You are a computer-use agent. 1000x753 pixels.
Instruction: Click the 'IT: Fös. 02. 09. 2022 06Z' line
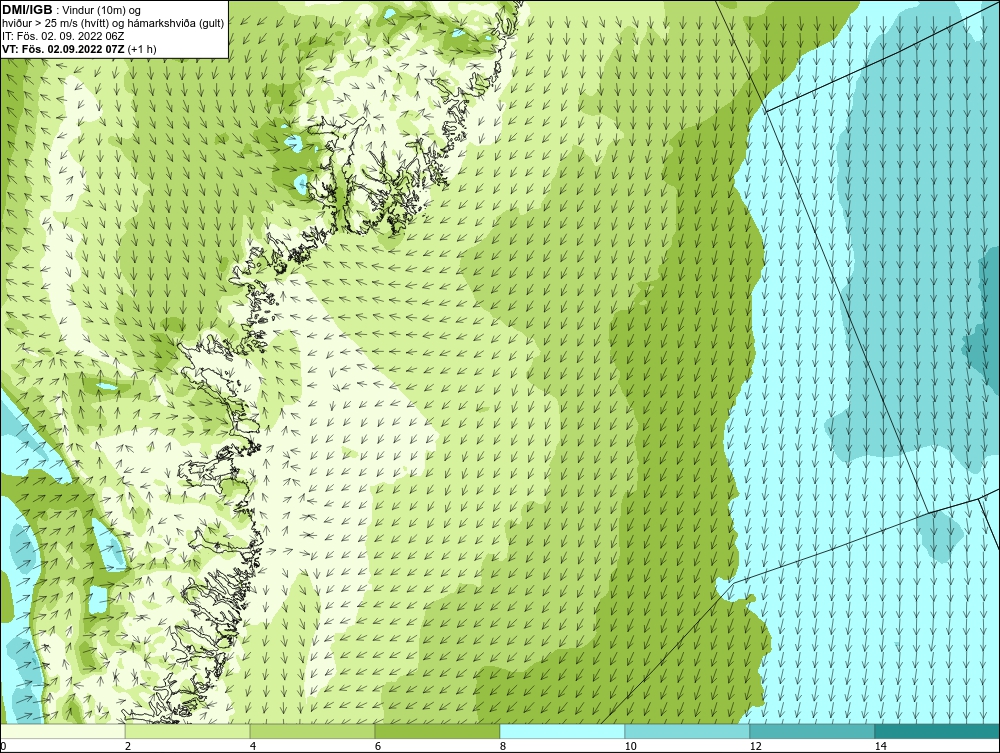tap(63, 36)
